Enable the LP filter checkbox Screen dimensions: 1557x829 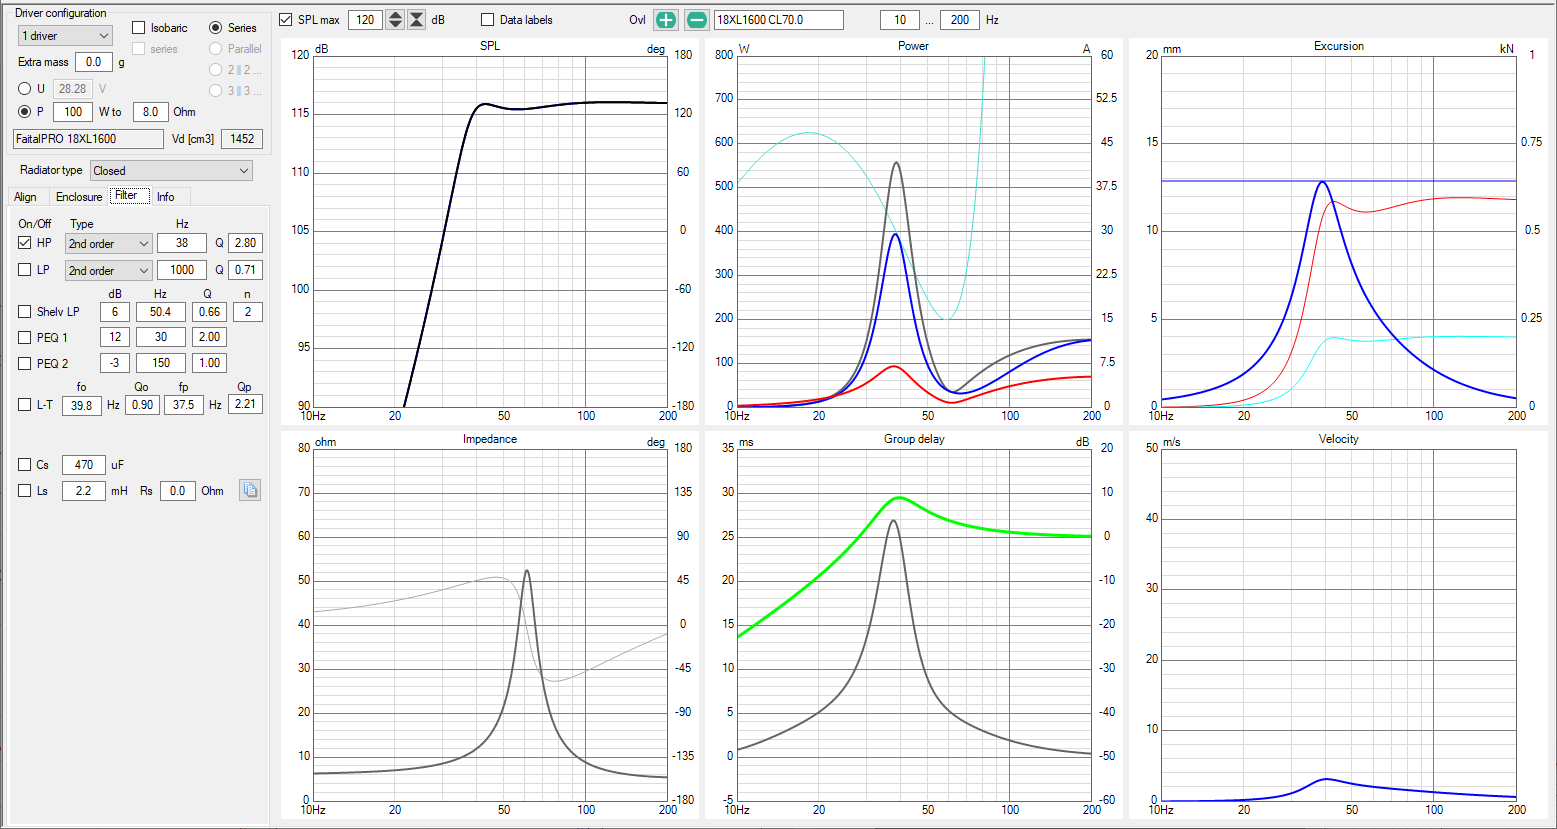pos(25,270)
